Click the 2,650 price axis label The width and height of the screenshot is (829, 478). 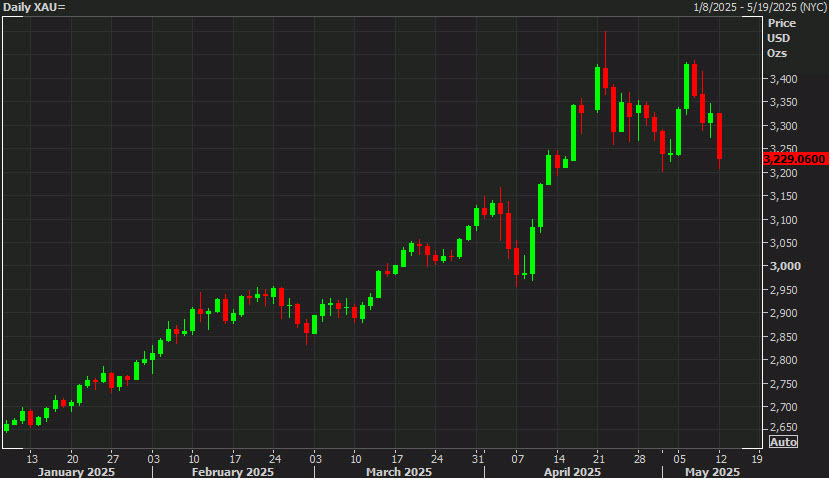[x=784, y=427]
